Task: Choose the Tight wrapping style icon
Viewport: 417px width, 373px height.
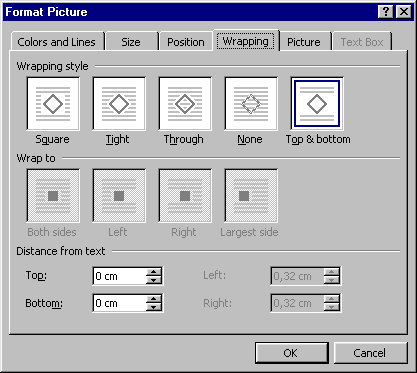Action: 119,104
